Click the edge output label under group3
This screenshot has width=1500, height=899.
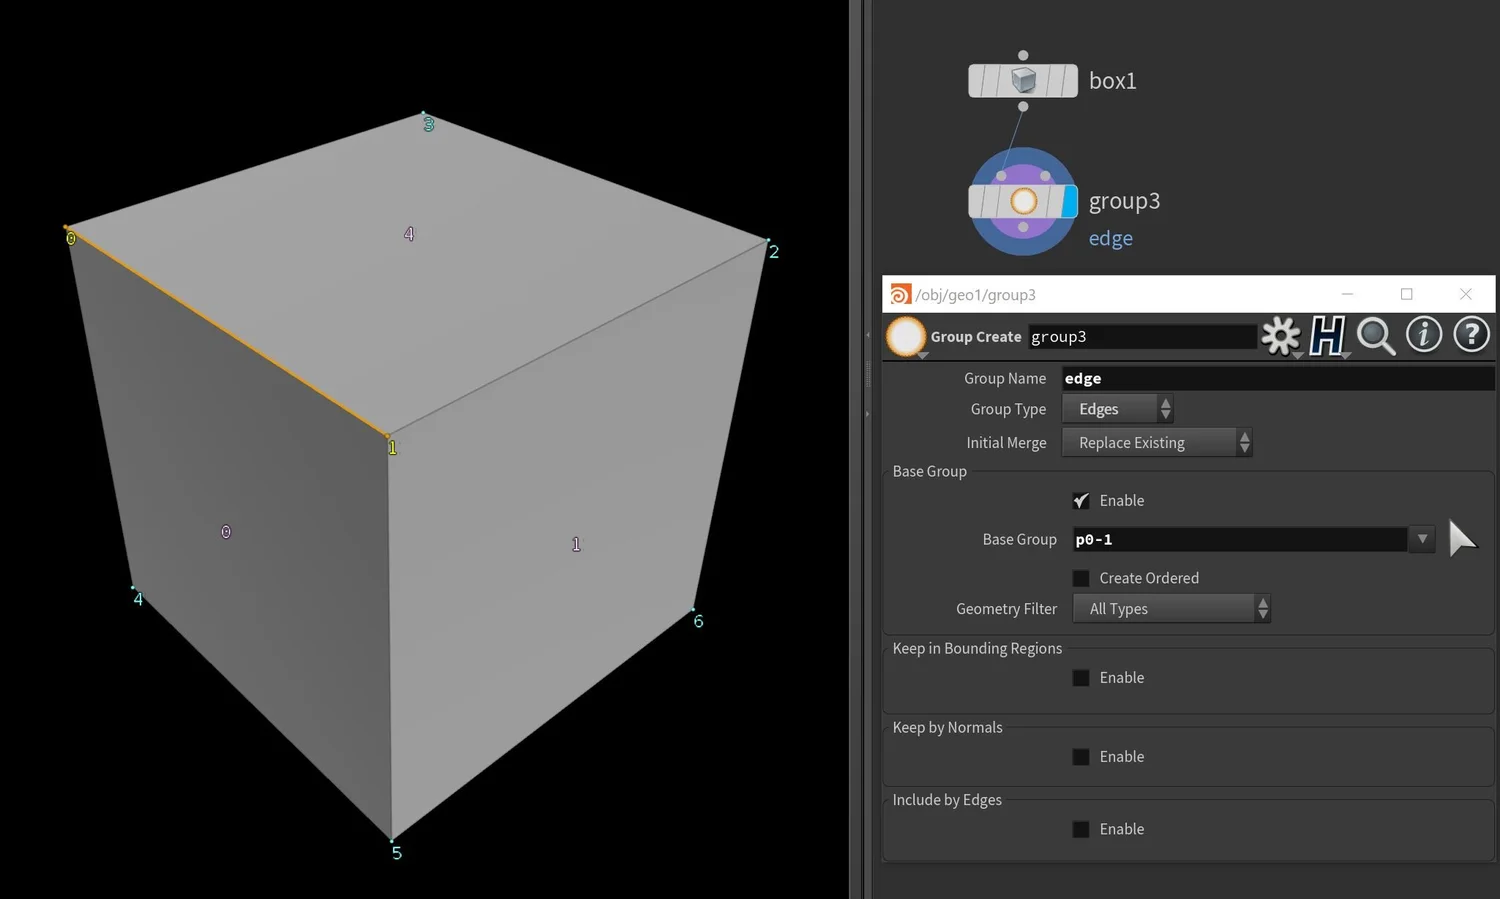point(1110,238)
